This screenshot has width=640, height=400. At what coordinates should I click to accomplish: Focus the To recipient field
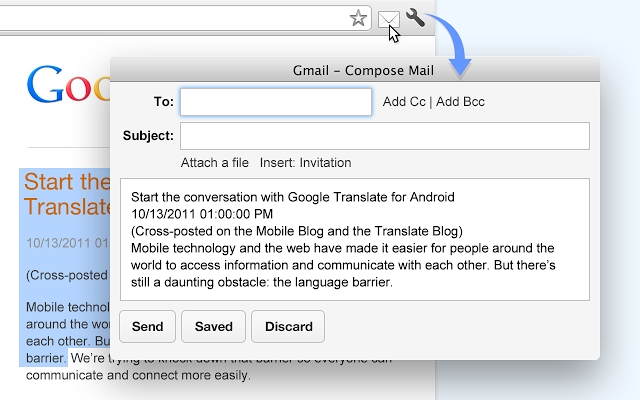coord(276,102)
